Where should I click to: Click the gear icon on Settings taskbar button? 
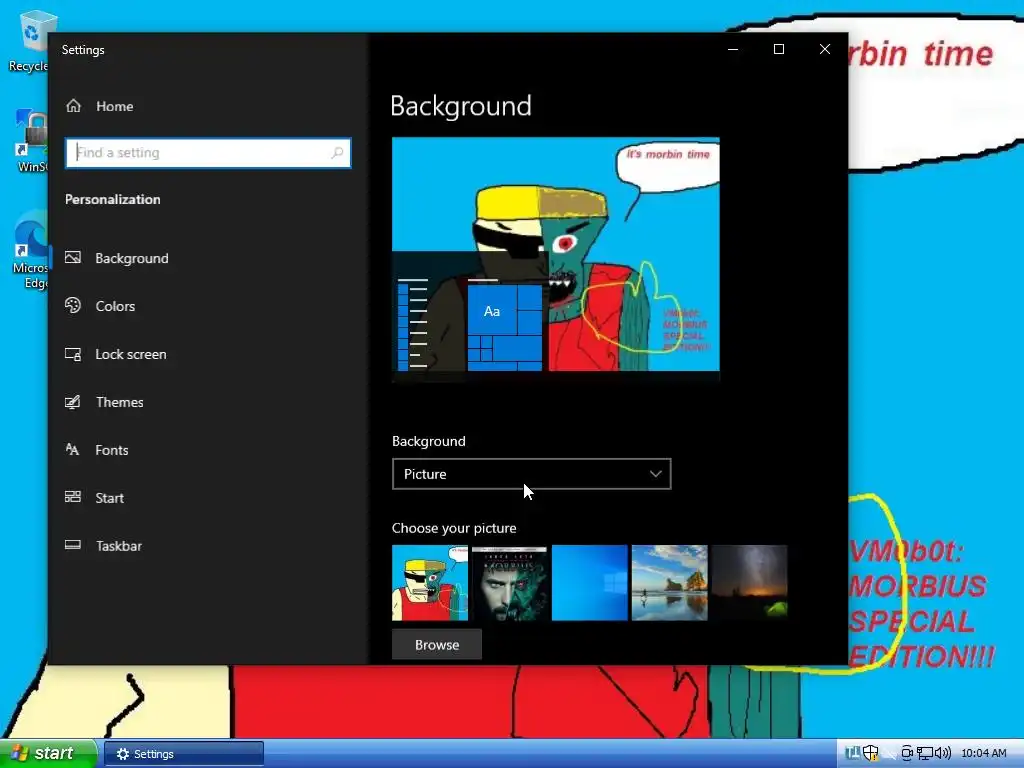point(123,754)
